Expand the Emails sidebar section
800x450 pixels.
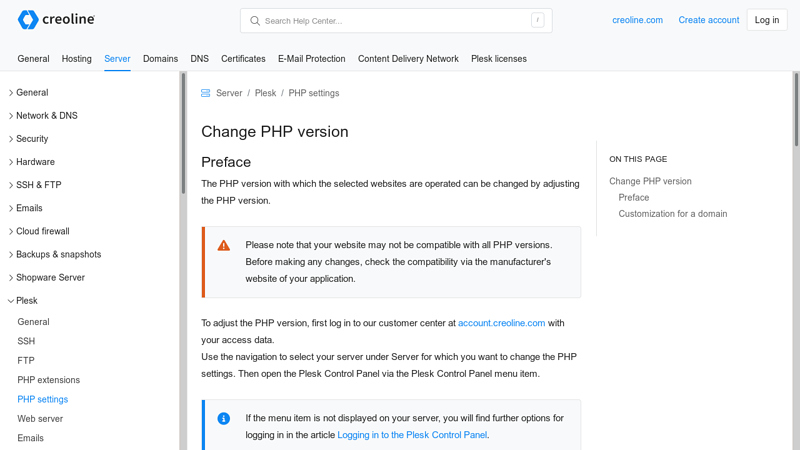click(26, 208)
